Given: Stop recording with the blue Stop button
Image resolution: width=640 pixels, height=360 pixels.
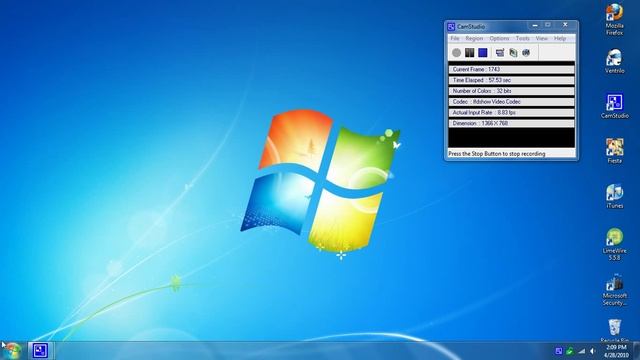Looking at the screenshot, I should (483, 53).
